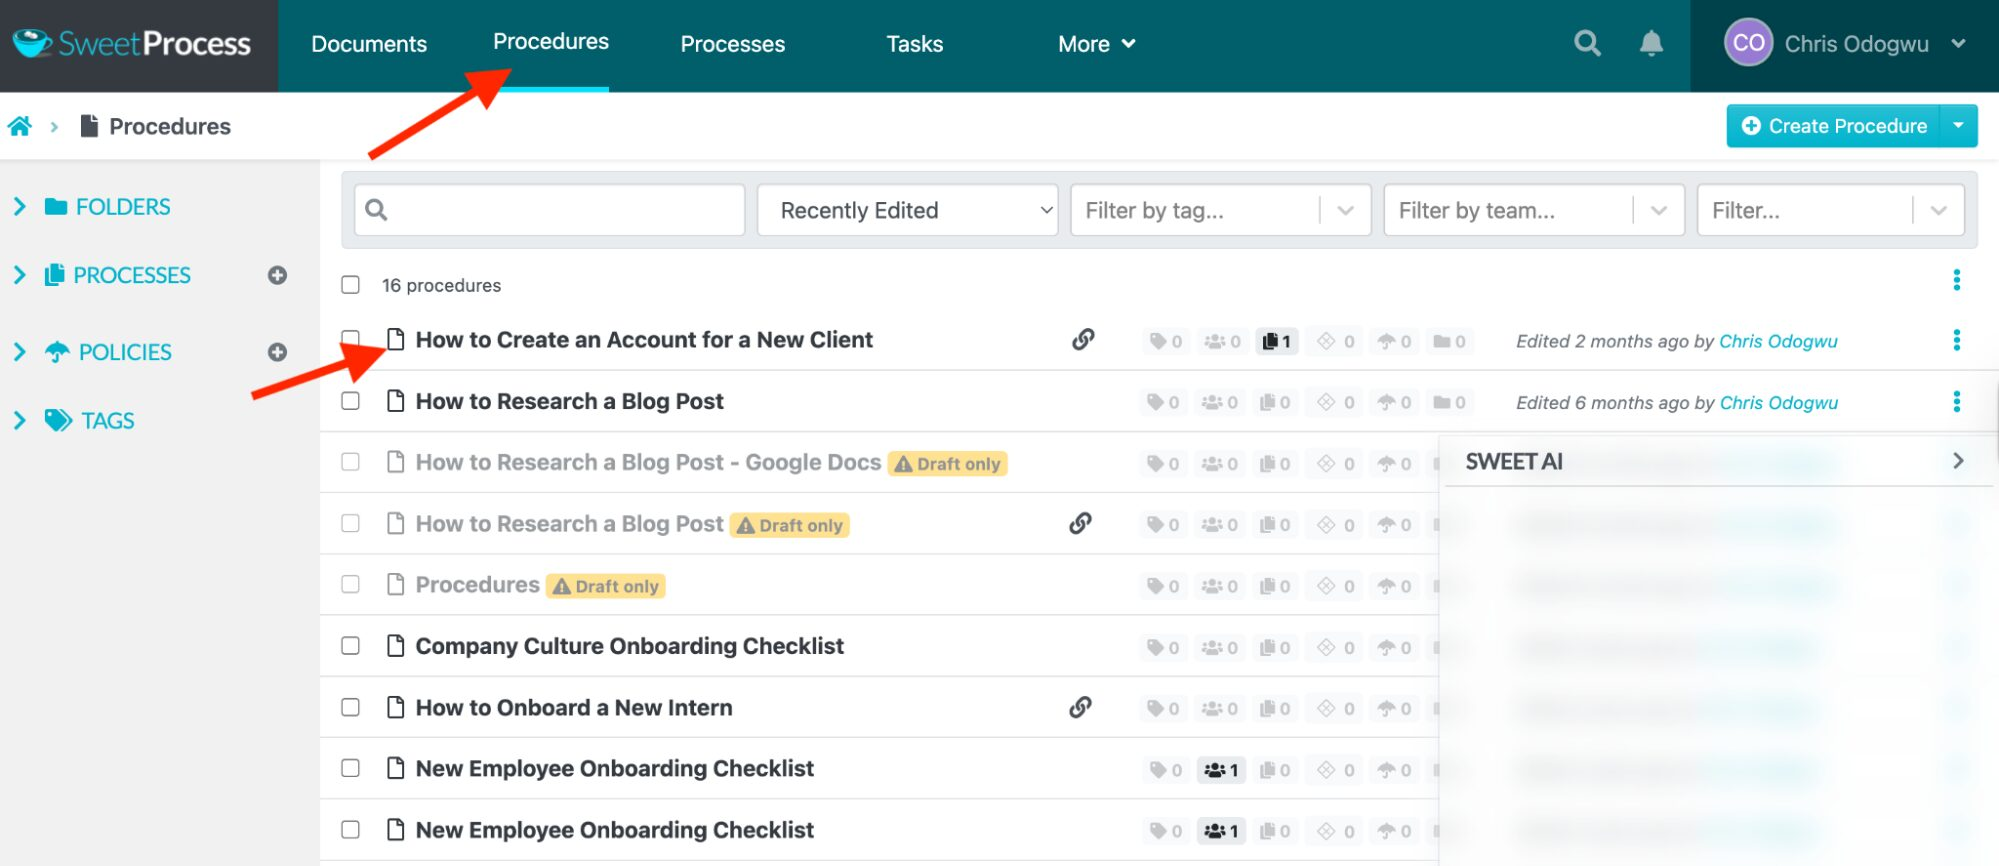Viewport: 1999px width, 866px height.
Task: Click folder count on How to Research a Blog Post row
Action: [x=1449, y=402]
